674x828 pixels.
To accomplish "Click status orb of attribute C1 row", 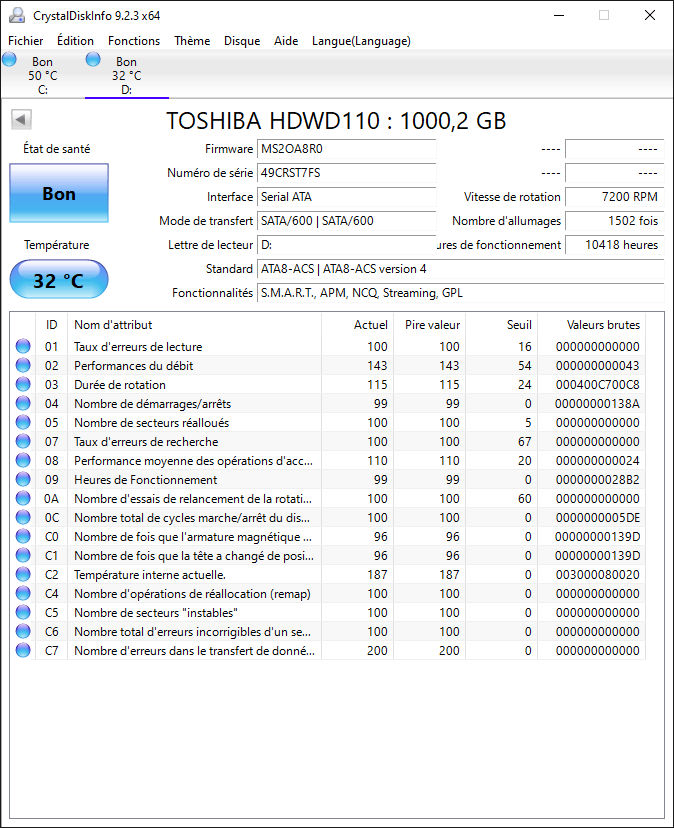I will point(23,556).
